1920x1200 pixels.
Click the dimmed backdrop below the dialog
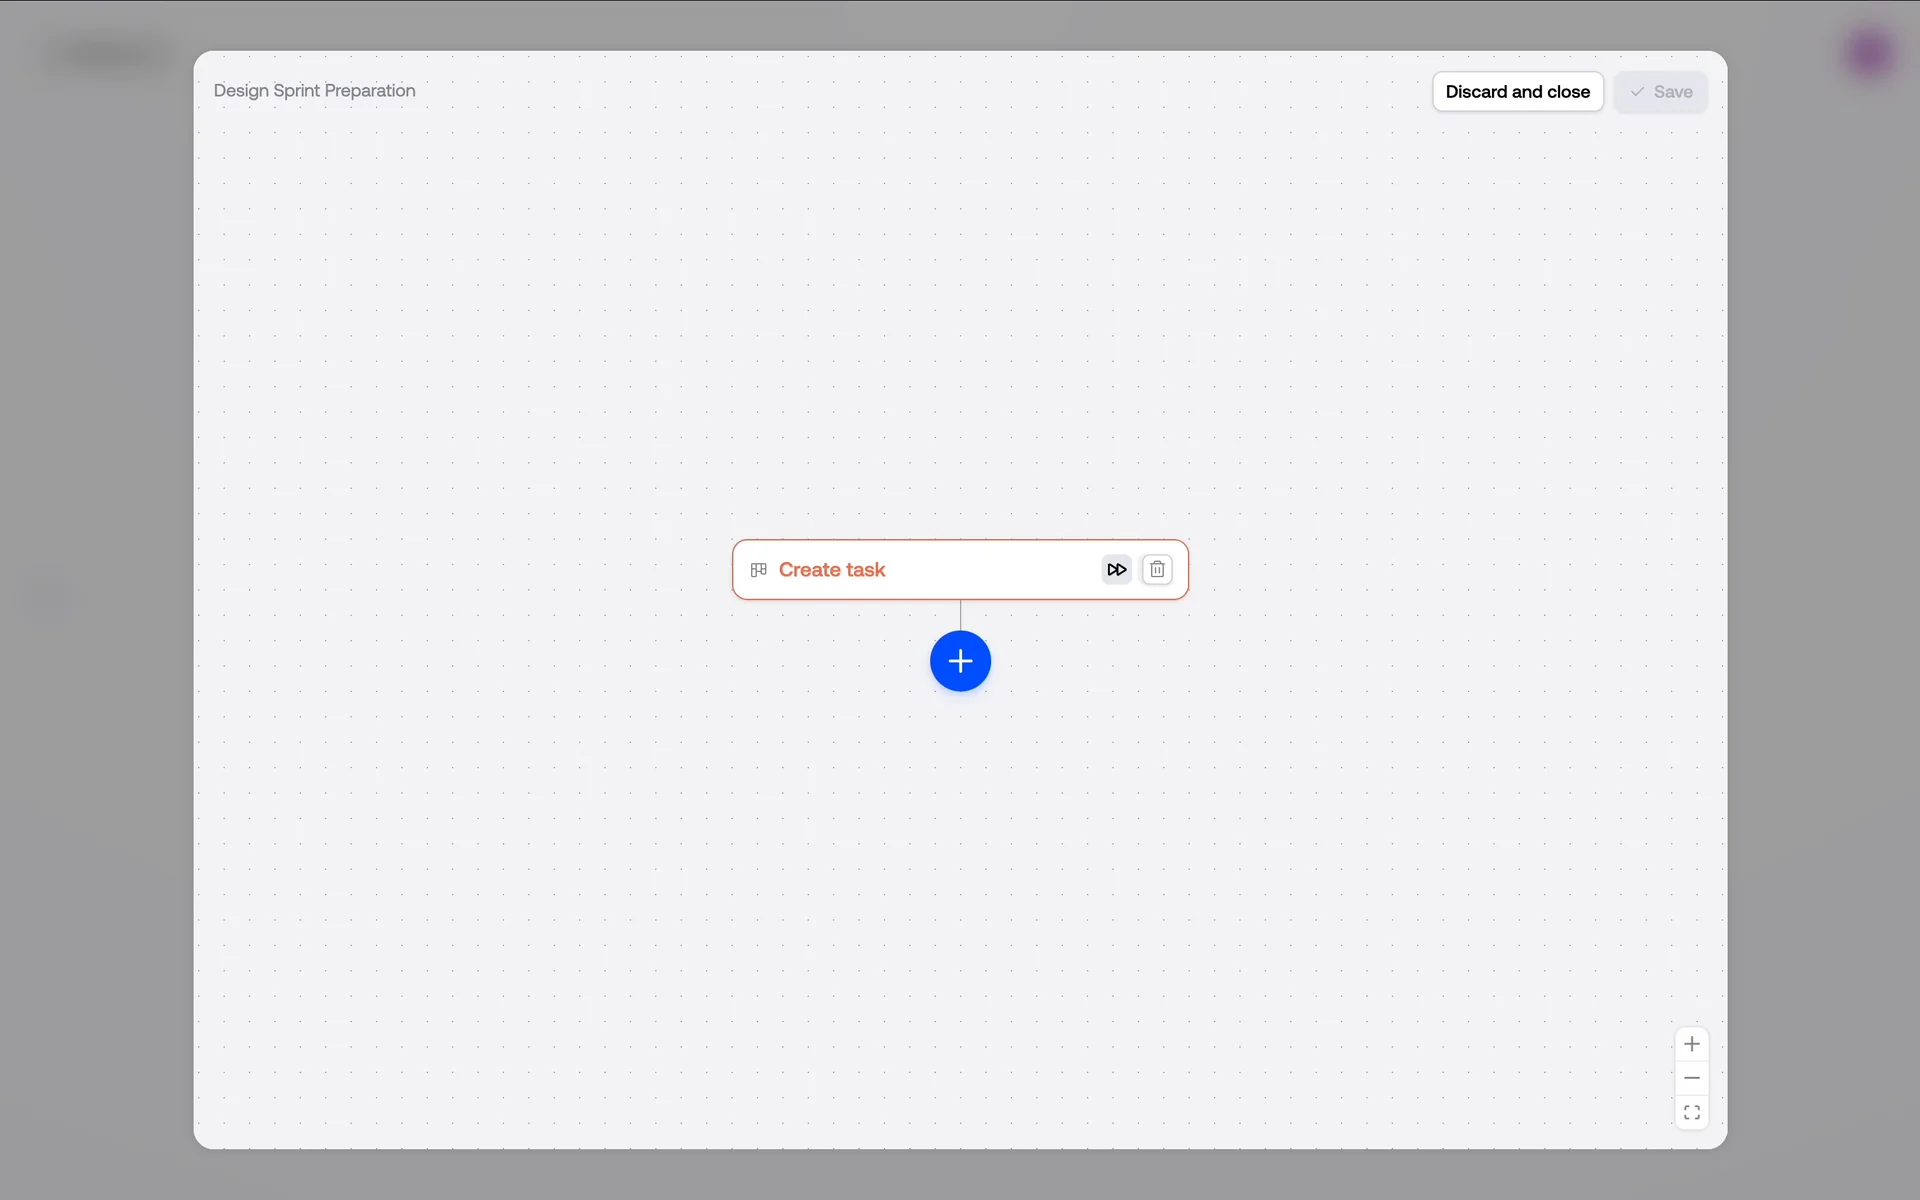tap(960, 1176)
